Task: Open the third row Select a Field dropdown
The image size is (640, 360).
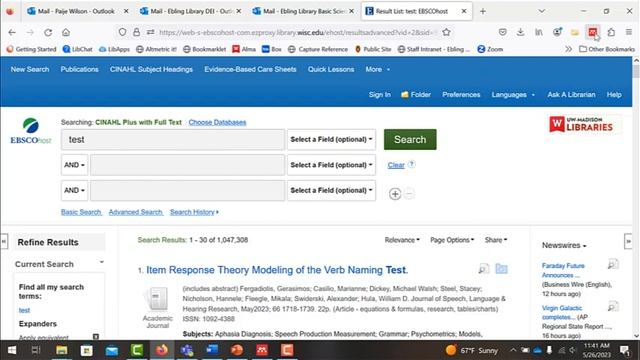Action: (x=331, y=190)
